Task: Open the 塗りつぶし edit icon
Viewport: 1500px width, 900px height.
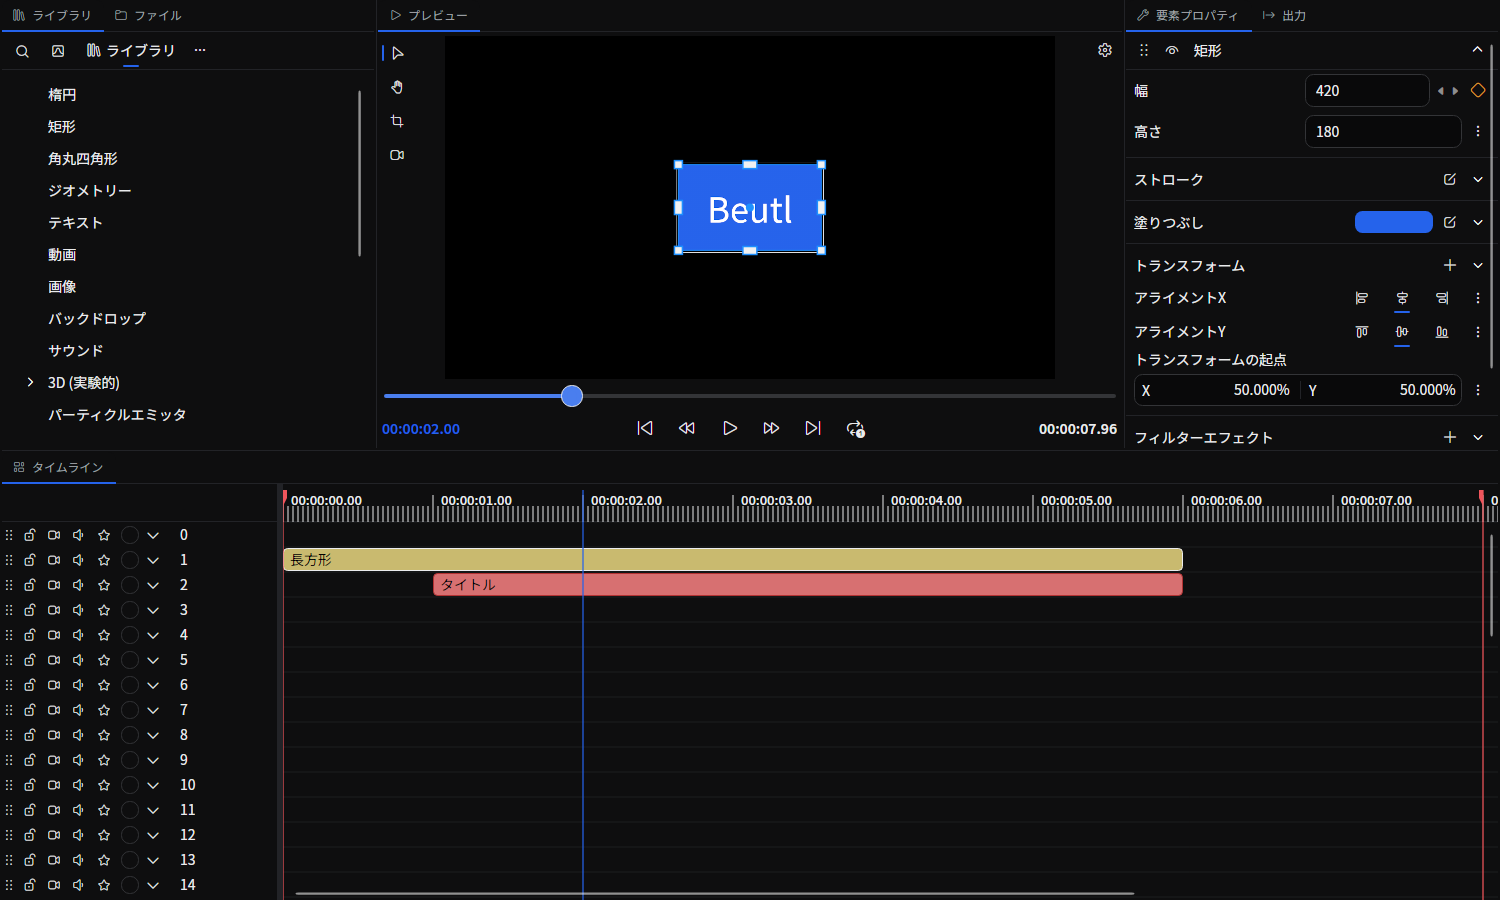Action: click(1450, 222)
